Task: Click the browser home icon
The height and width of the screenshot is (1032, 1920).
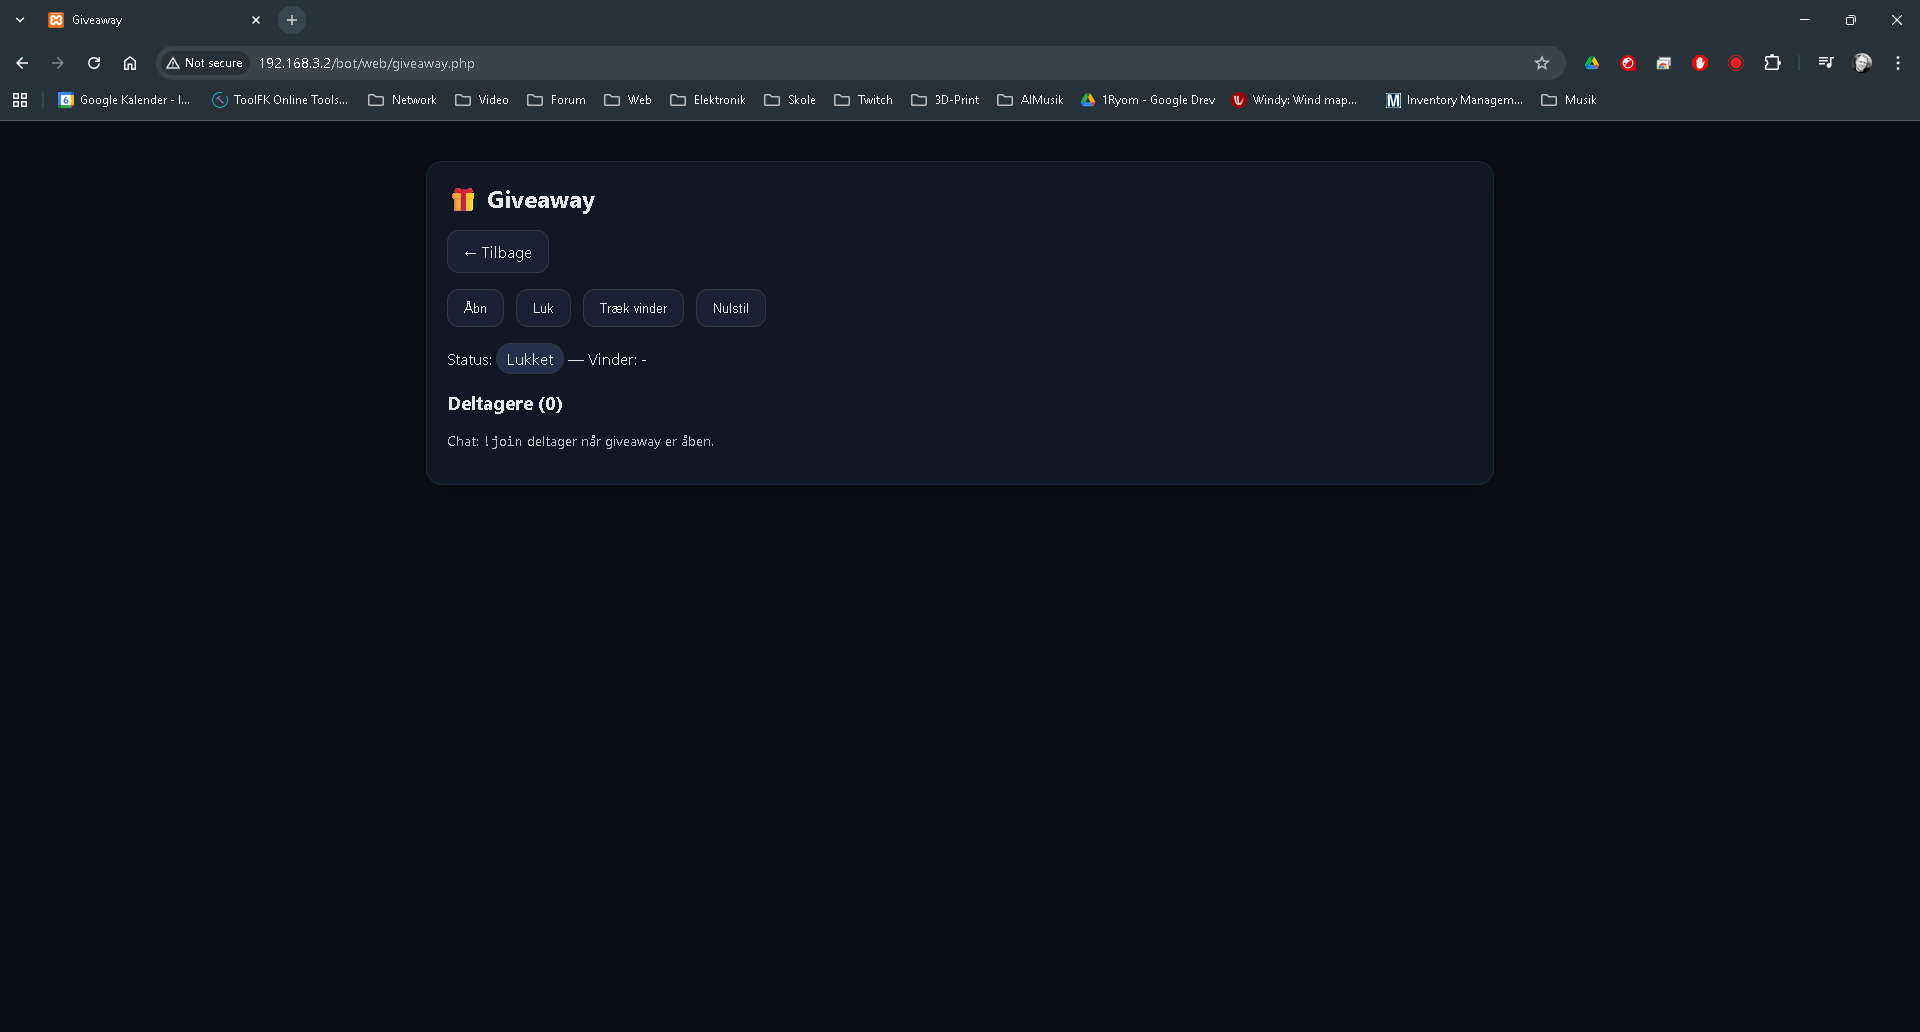Action: pyautogui.click(x=130, y=63)
